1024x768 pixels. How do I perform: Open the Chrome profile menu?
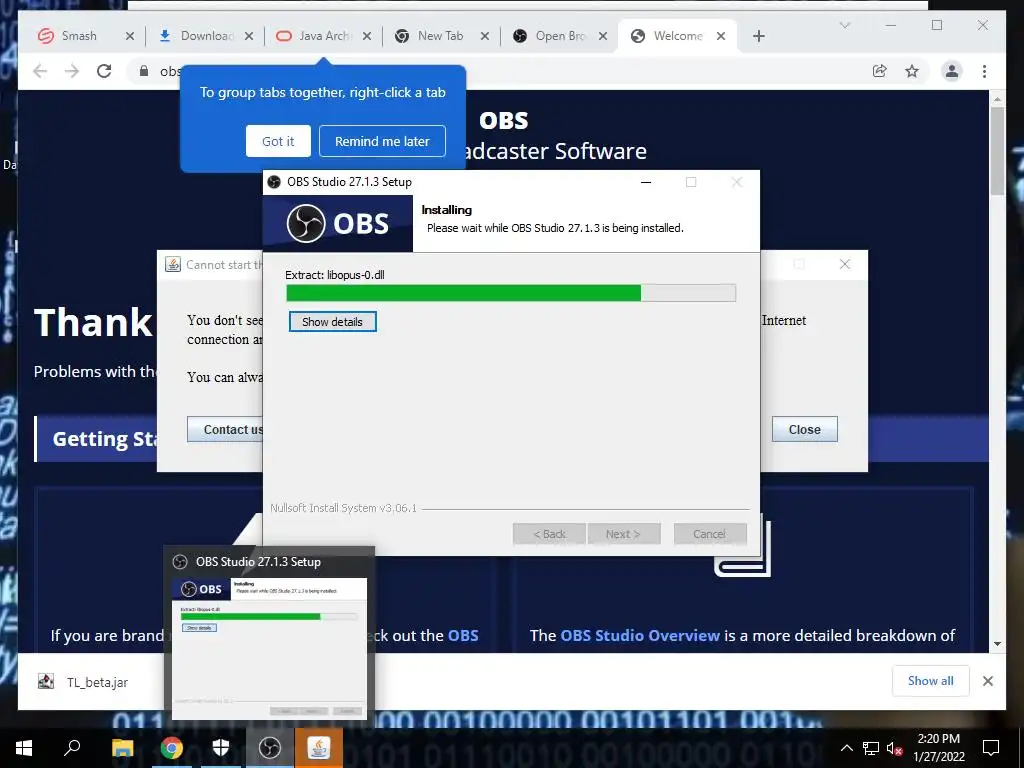952,71
